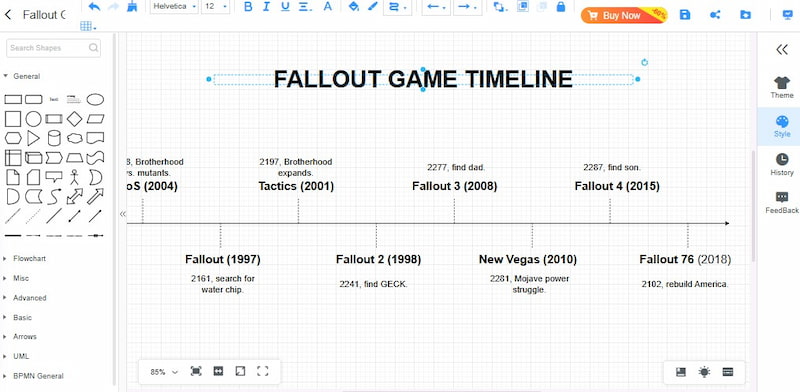Screen dimensions: 800x392
Task: Select the callout speech bubble shape
Action: click(54, 177)
